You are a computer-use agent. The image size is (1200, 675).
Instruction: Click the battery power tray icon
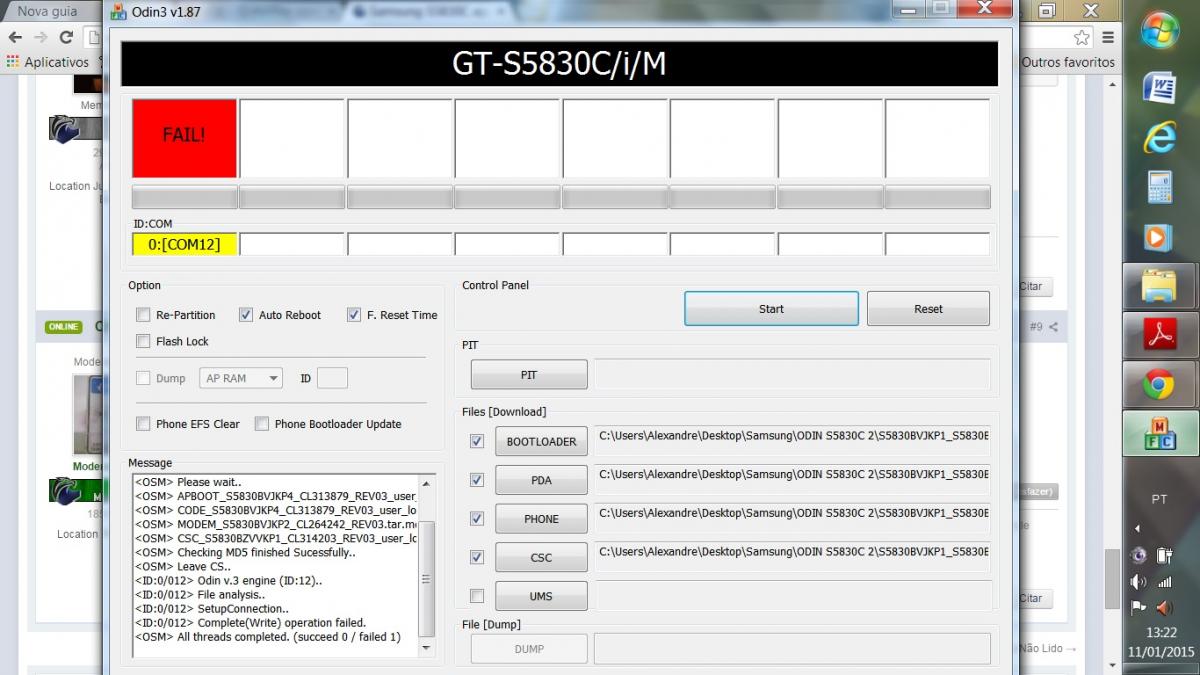[x=1164, y=556]
